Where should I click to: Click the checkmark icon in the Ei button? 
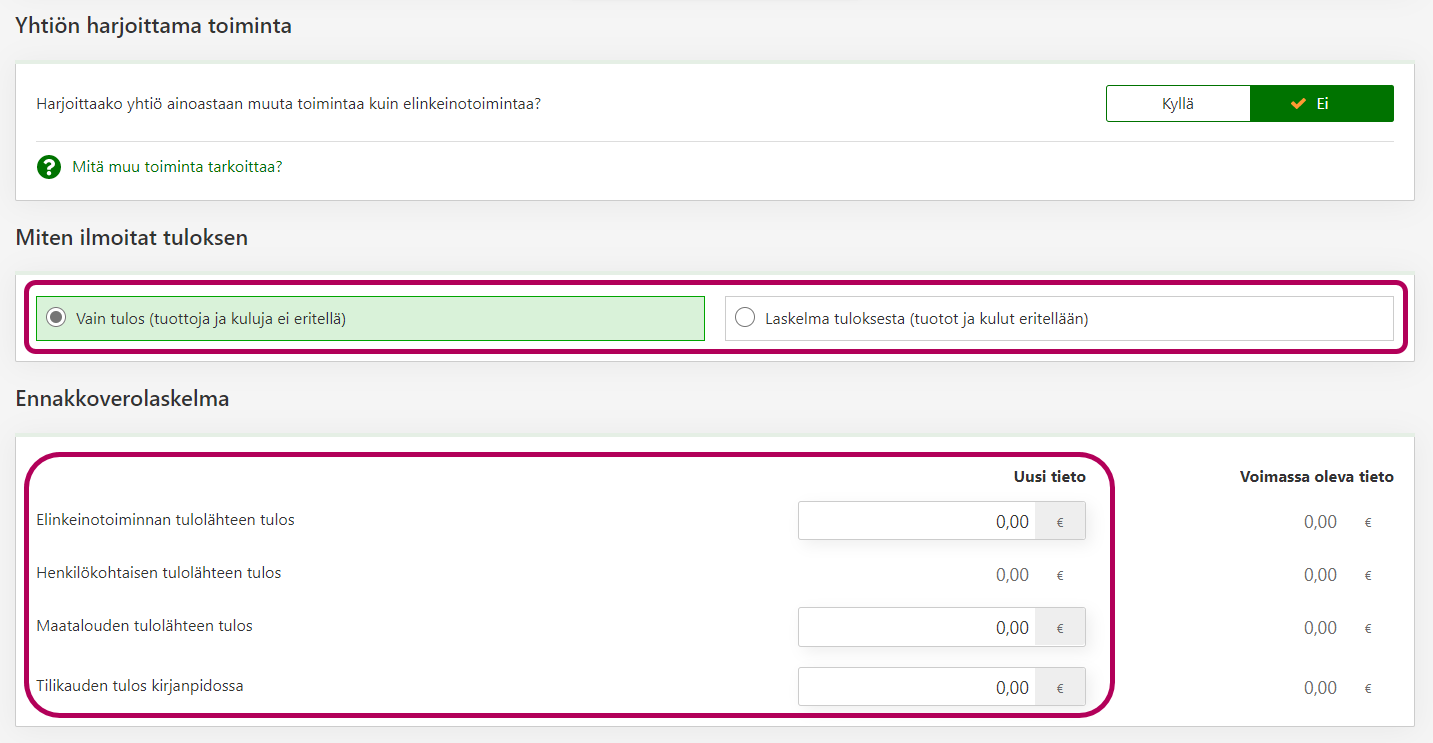1298,104
